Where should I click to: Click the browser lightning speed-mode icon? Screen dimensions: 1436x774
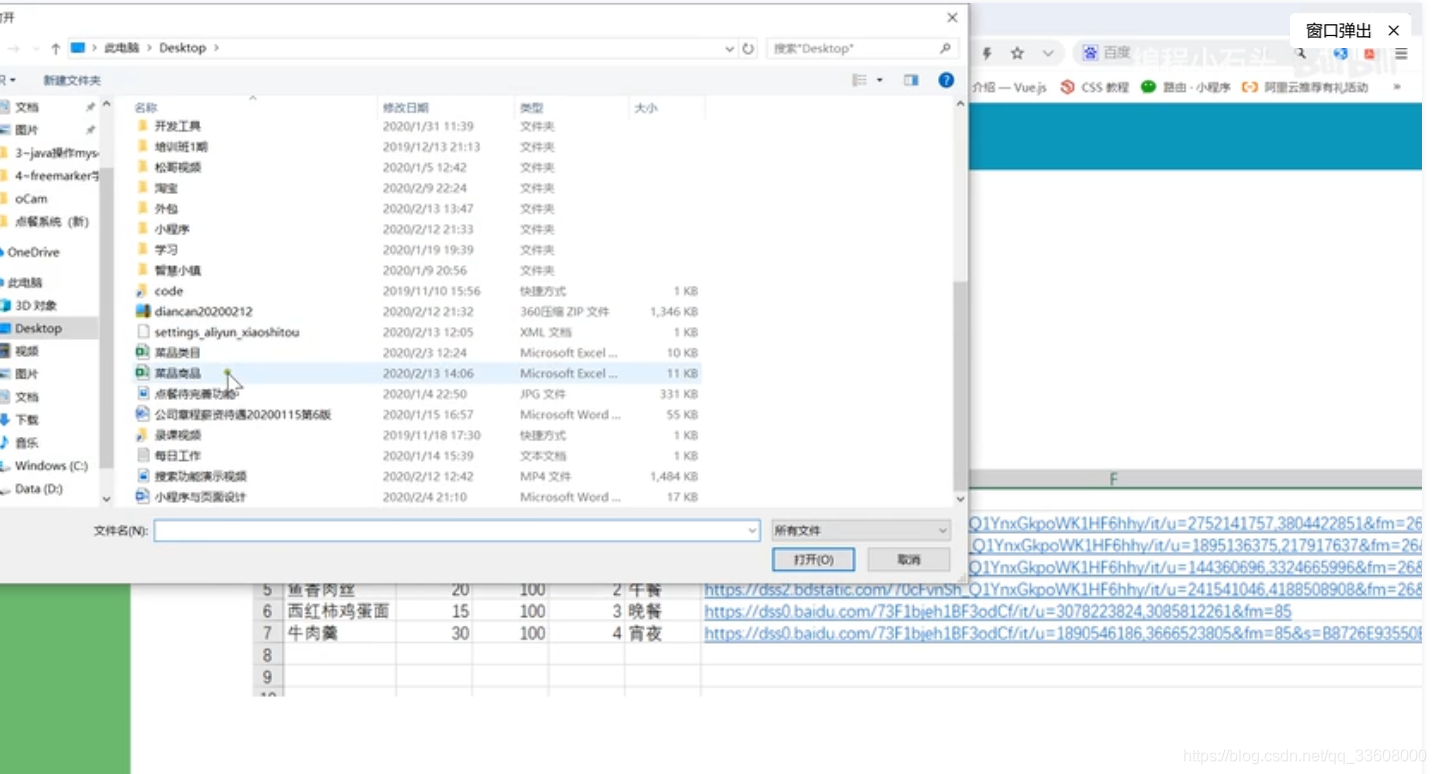(x=987, y=53)
